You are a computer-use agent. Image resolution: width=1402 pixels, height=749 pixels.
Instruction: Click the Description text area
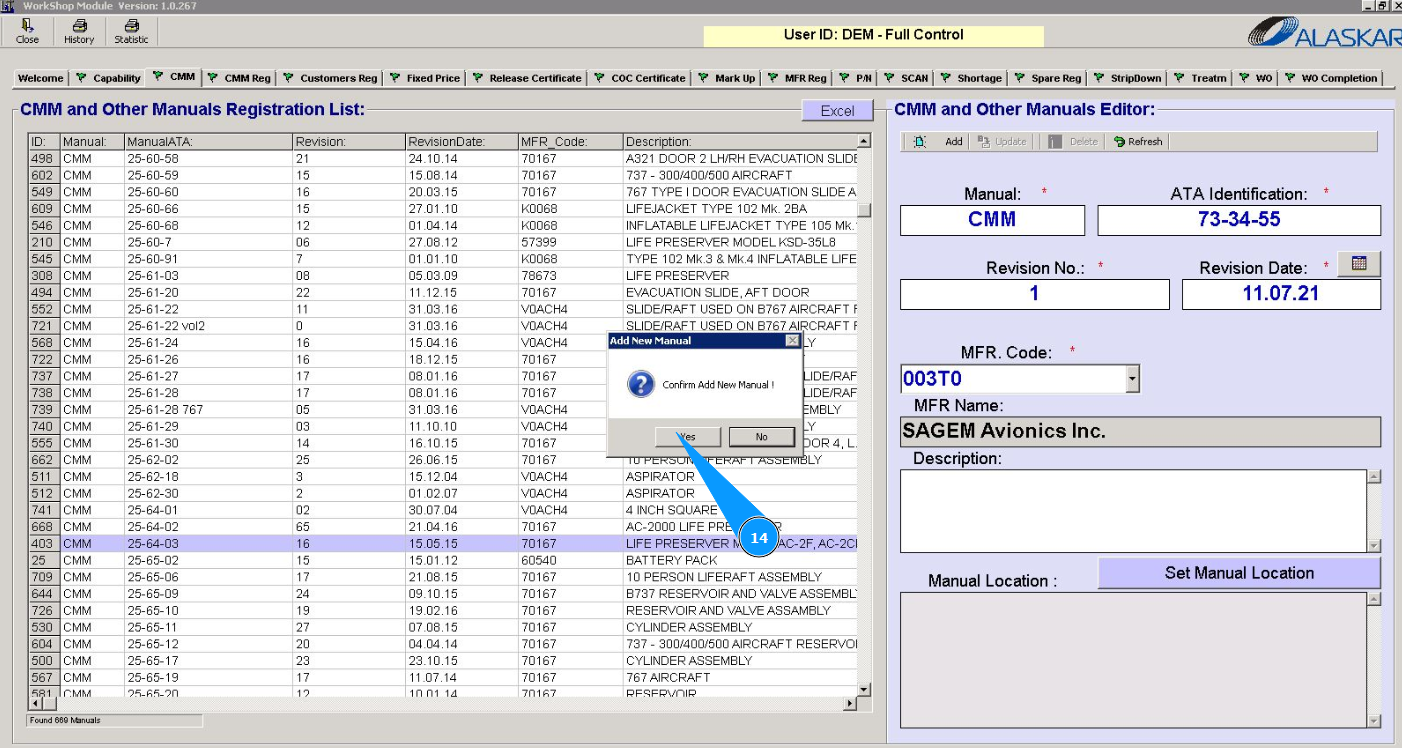[x=1133, y=510]
